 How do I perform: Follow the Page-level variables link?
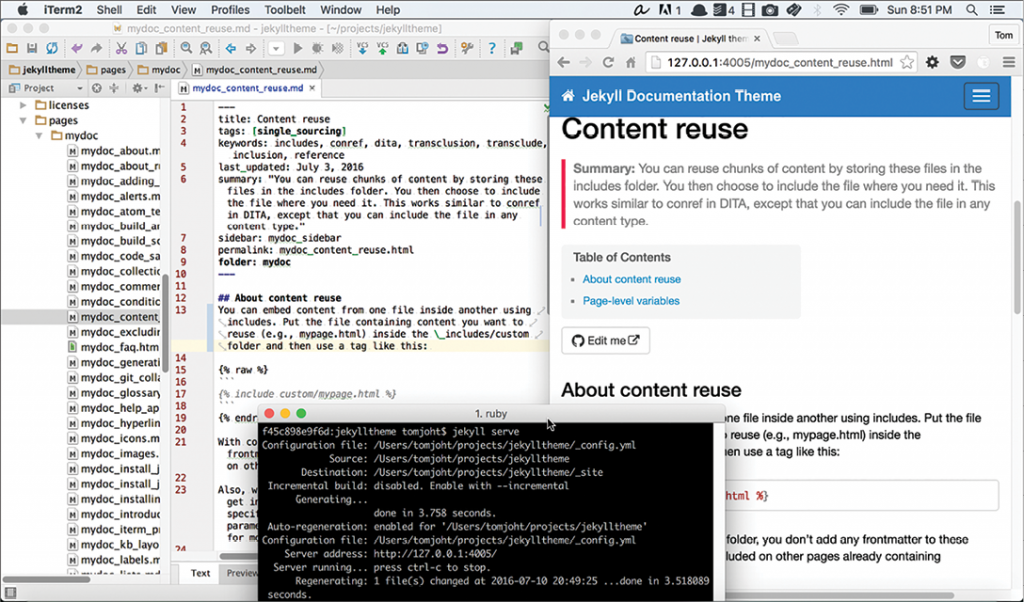631,301
